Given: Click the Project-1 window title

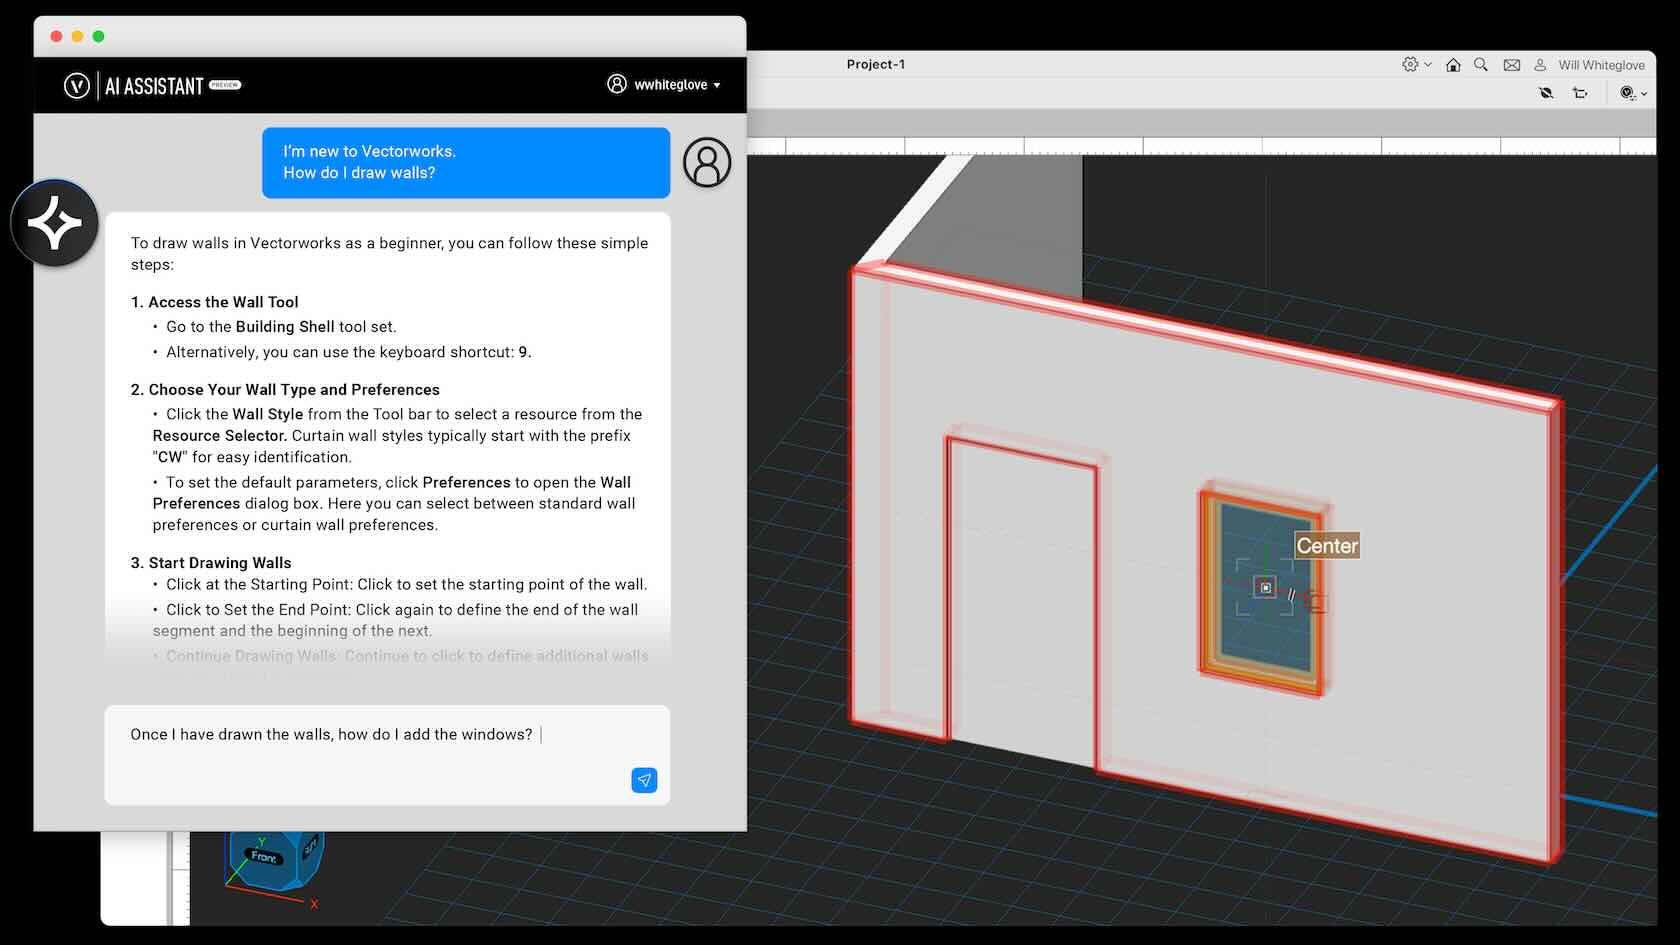Looking at the screenshot, I should 876,64.
